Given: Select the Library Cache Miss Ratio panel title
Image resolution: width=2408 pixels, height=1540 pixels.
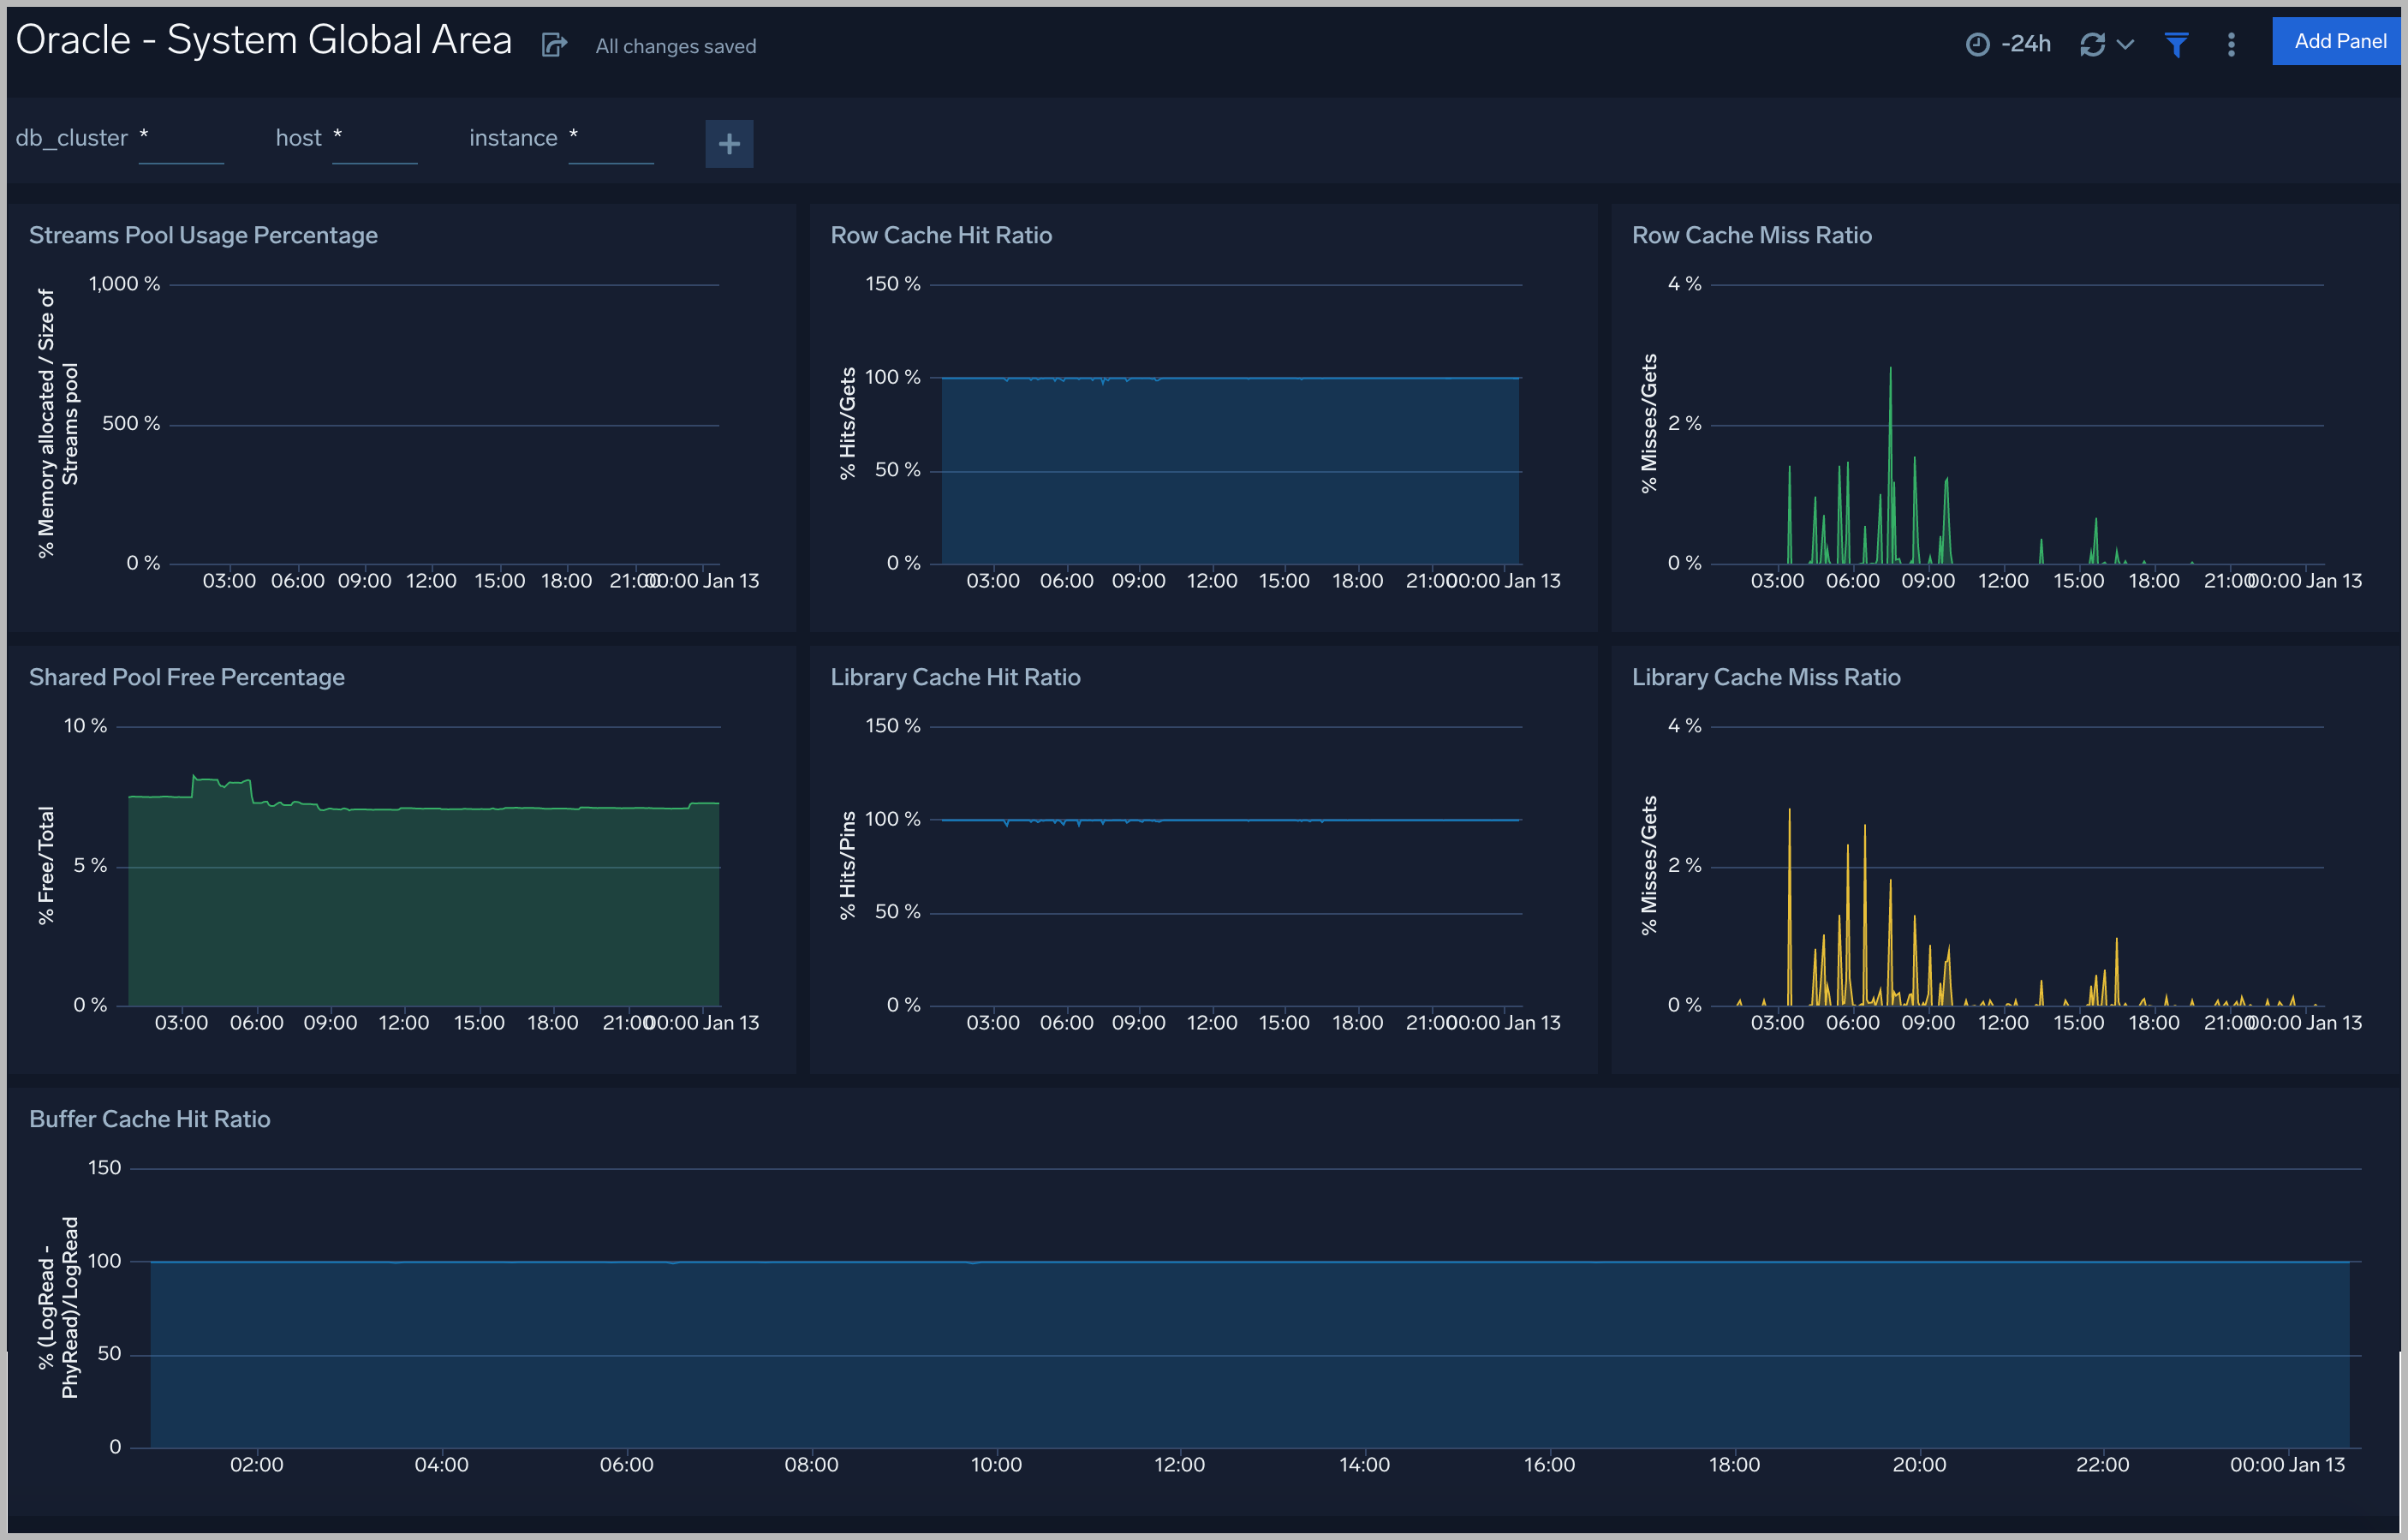Looking at the screenshot, I should pyautogui.click(x=1765, y=676).
